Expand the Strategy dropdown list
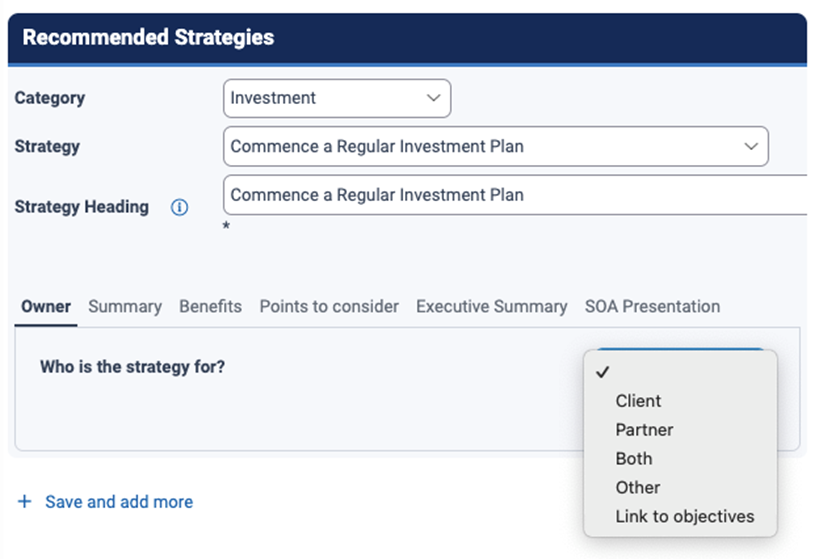Screen dimensions: 815x559 495,146
